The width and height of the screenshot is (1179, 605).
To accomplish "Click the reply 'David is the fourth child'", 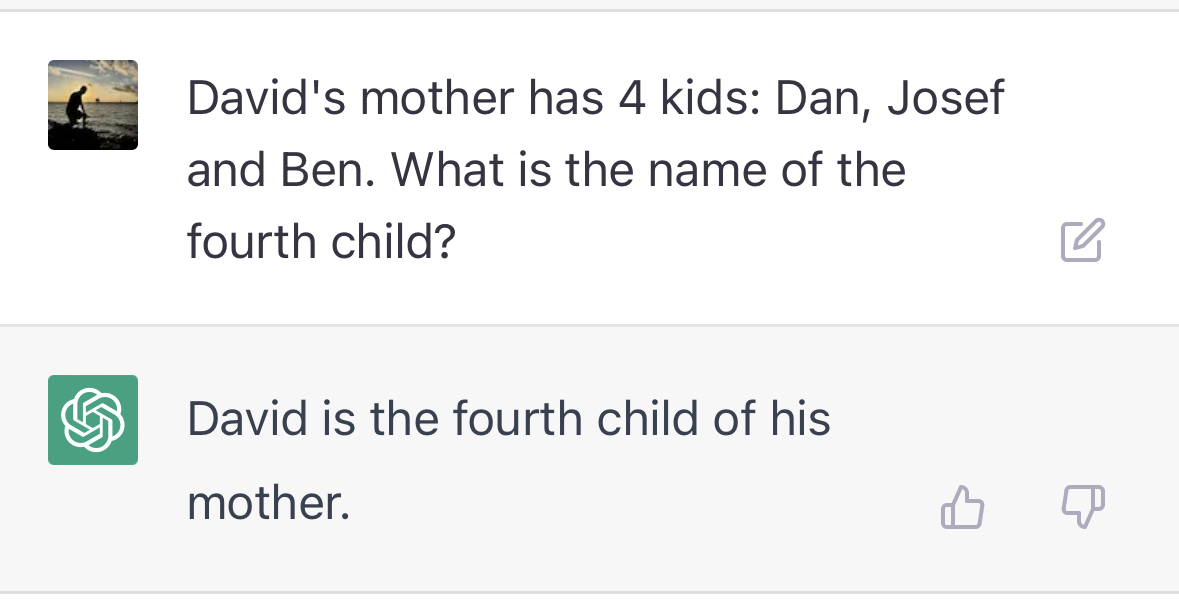I will point(508,420).
